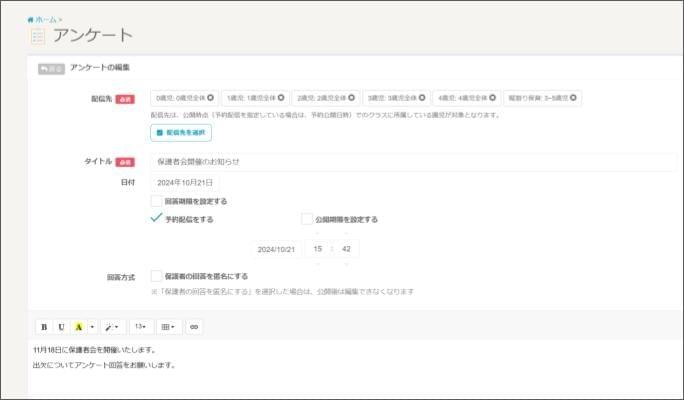Enable 保護者の回答を匿名にする

(156, 276)
